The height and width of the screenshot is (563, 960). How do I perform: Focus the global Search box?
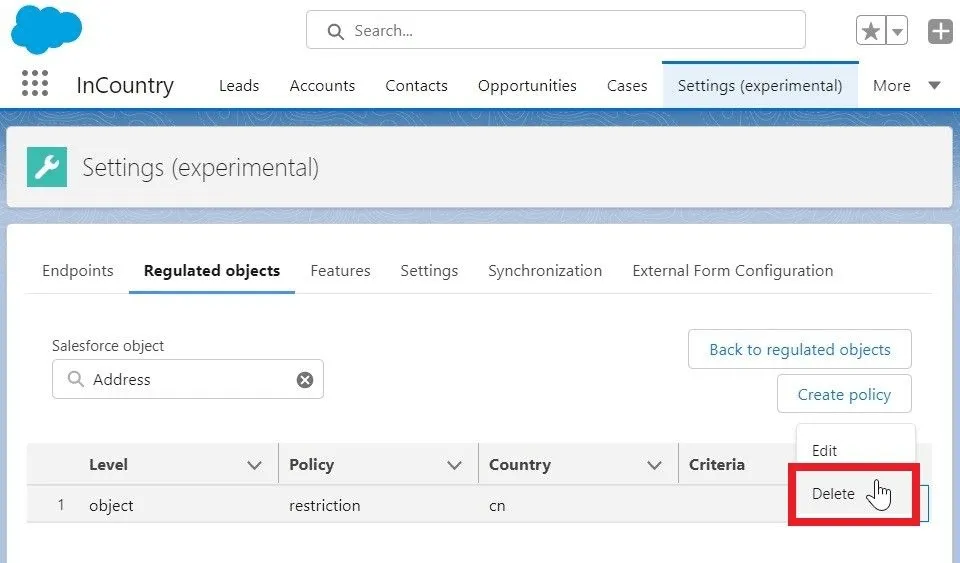(555, 31)
